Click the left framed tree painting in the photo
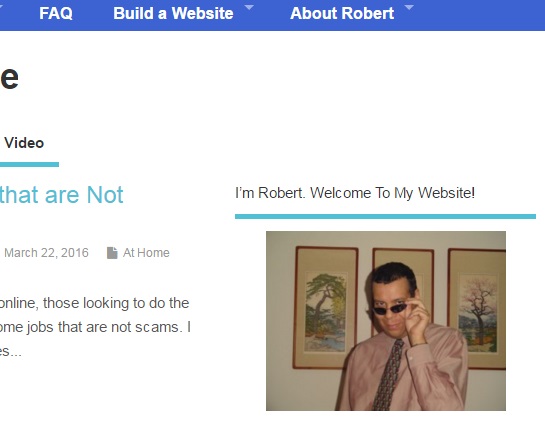This screenshot has height=436, width=545. (325, 307)
